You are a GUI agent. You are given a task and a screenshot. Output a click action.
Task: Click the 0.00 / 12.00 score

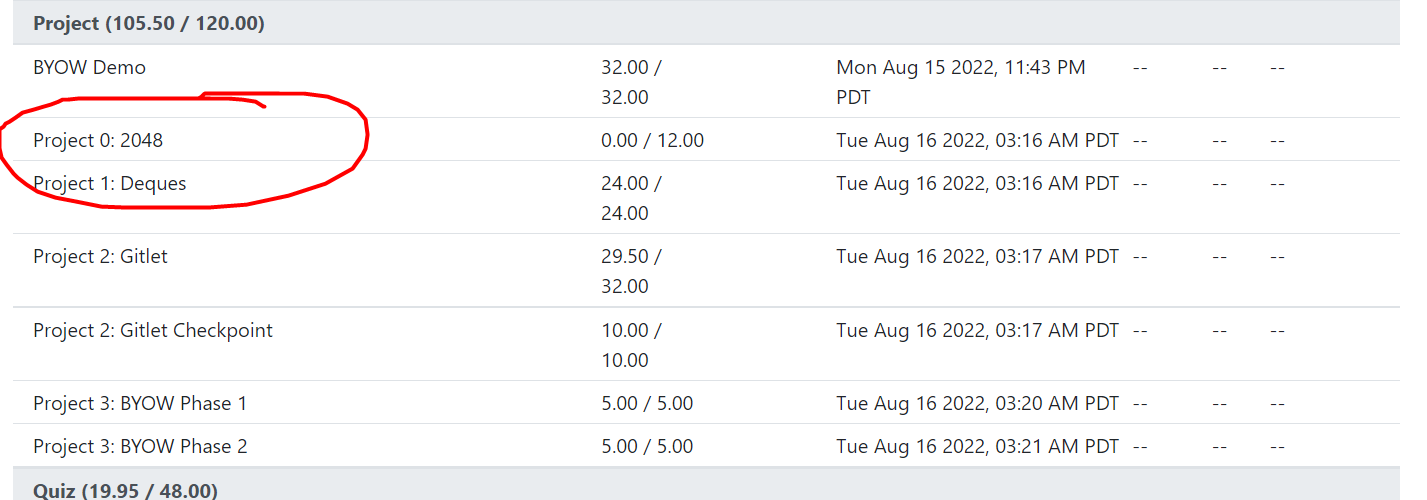click(652, 141)
